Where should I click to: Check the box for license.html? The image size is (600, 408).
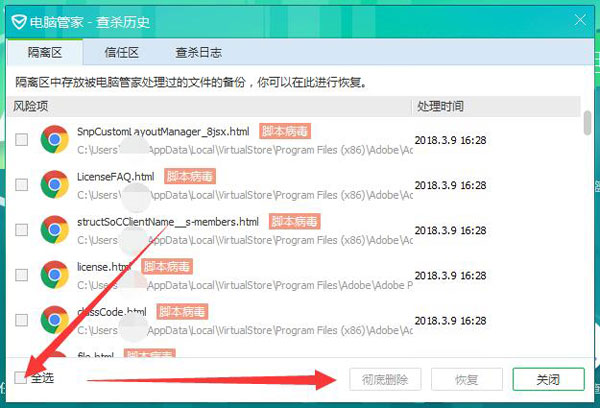click(21, 275)
